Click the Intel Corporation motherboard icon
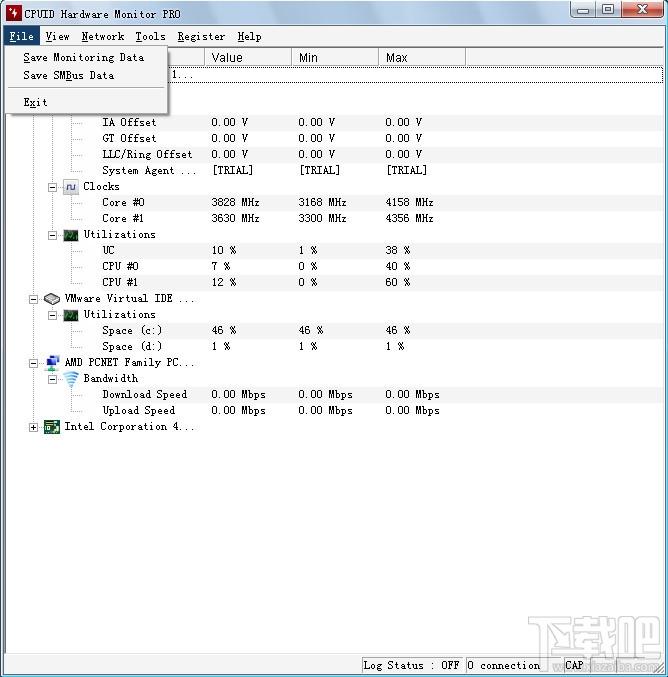This screenshot has width=668, height=677. pos(52,427)
